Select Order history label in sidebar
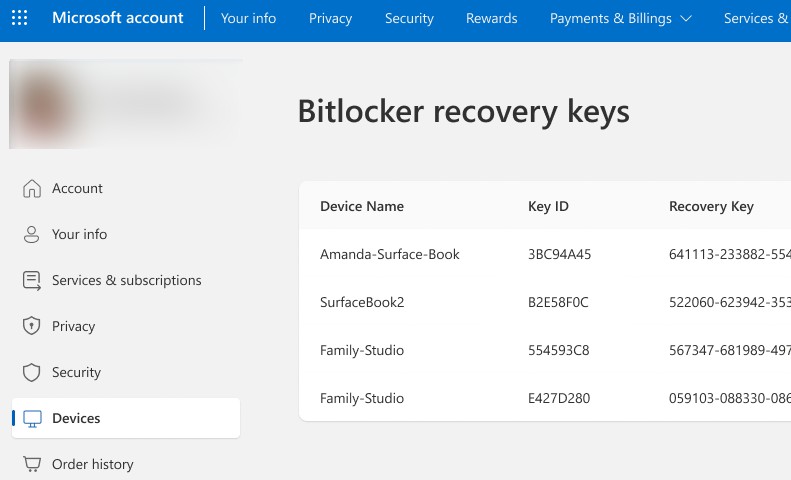This screenshot has height=480, width=791. (x=93, y=464)
